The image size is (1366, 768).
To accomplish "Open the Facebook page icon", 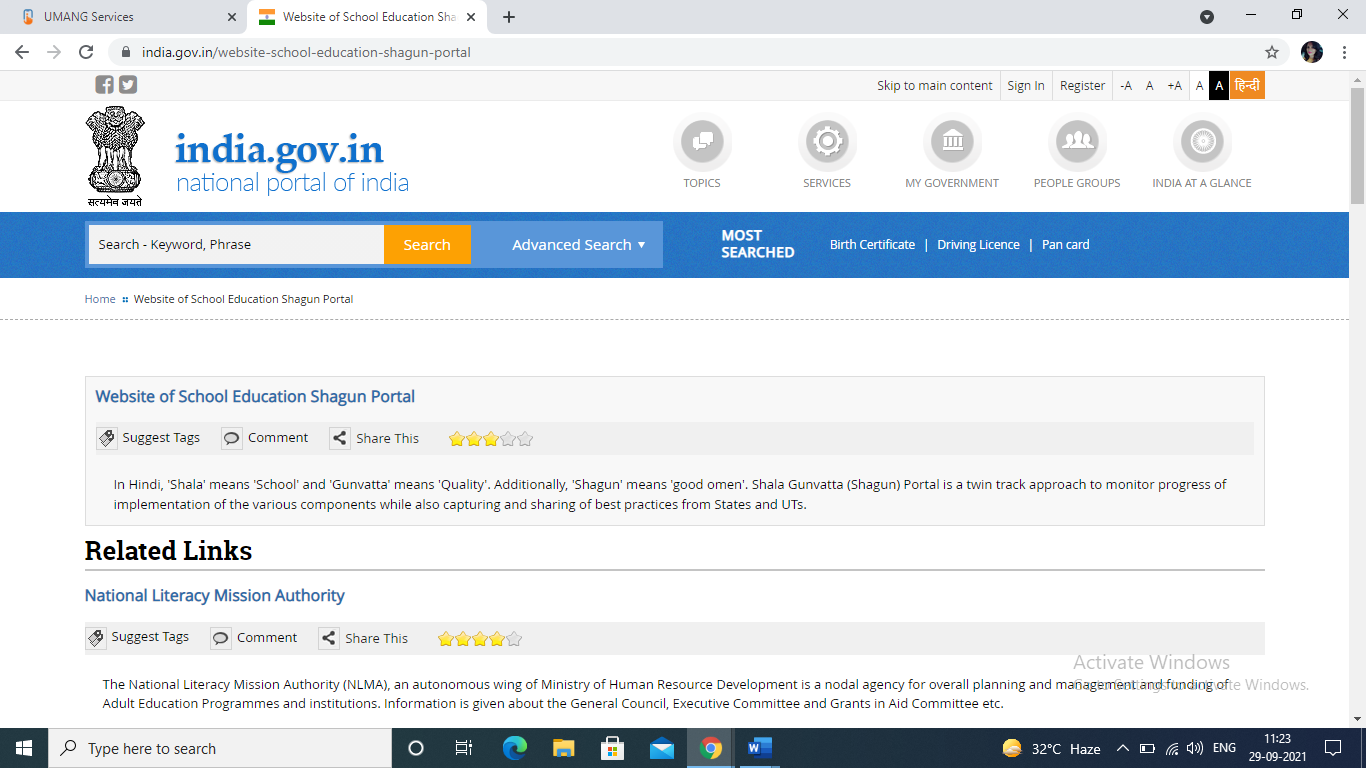I will point(104,84).
